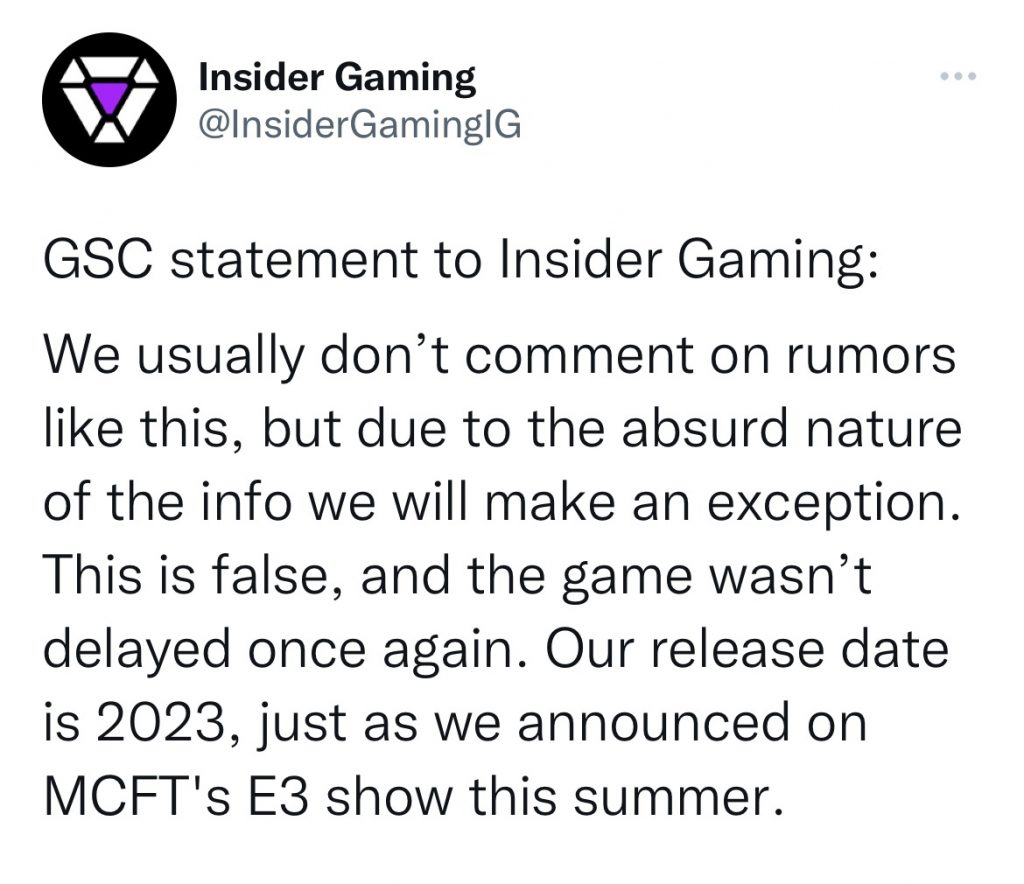Click the word 'absurd' in the tweet
The width and height of the screenshot is (1024, 884).
click(705, 429)
